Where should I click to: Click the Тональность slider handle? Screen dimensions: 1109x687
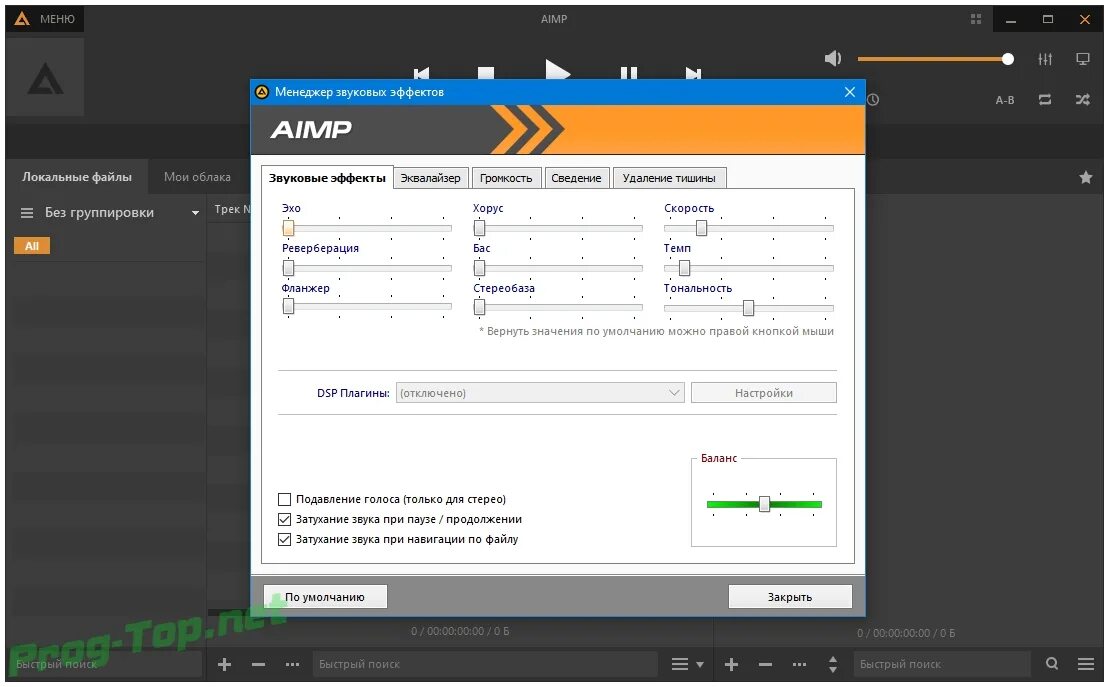[x=748, y=308]
